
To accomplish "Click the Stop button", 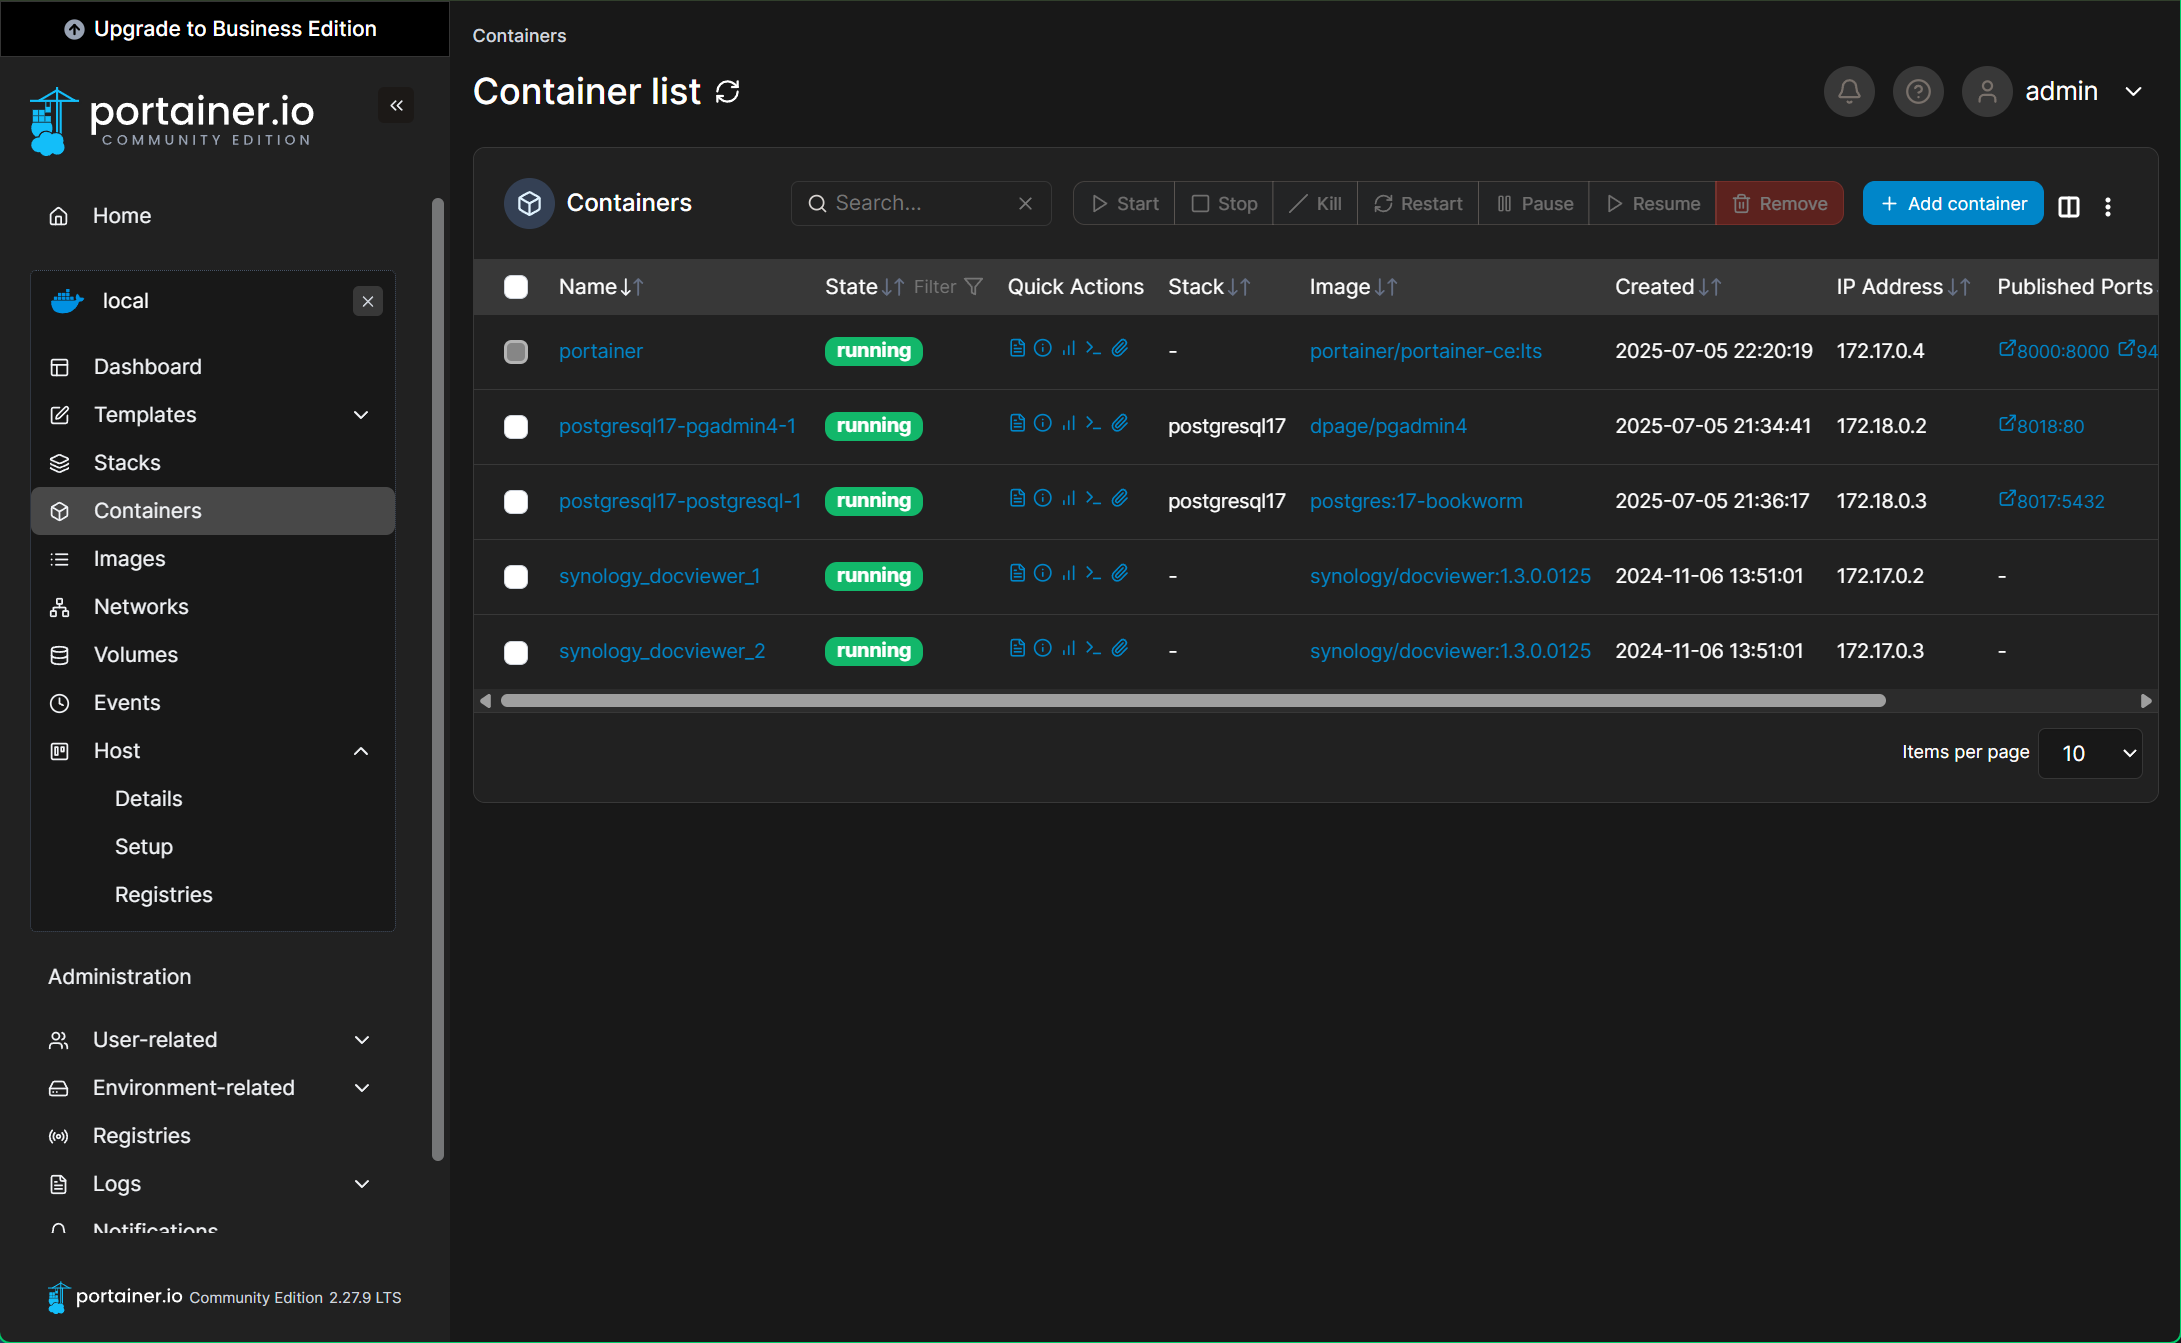I will click(x=1223, y=203).
